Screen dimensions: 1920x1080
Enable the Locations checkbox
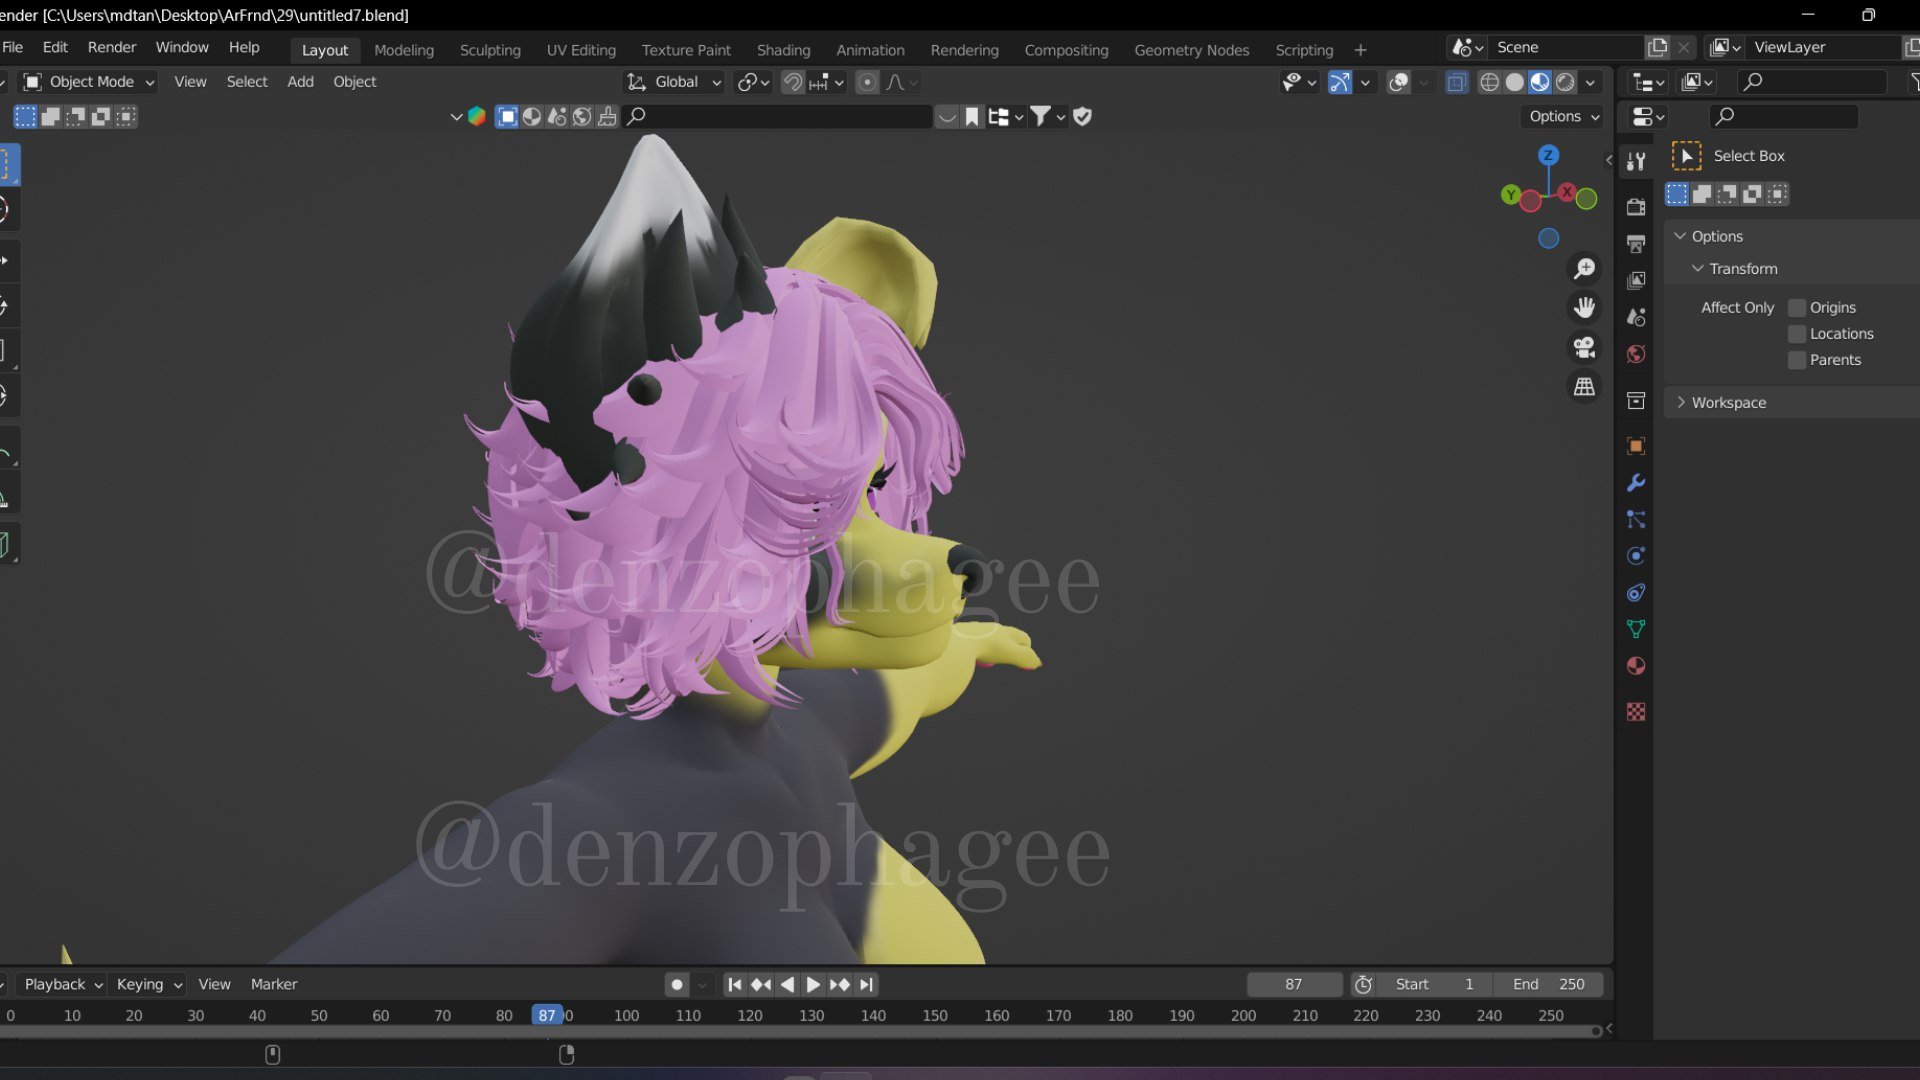click(1797, 334)
